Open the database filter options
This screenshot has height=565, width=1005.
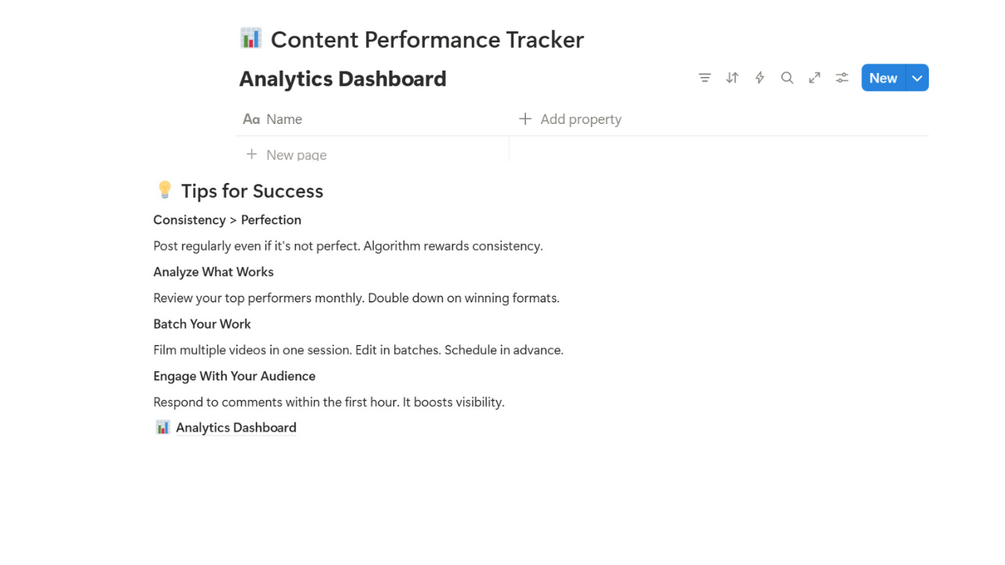(704, 78)
